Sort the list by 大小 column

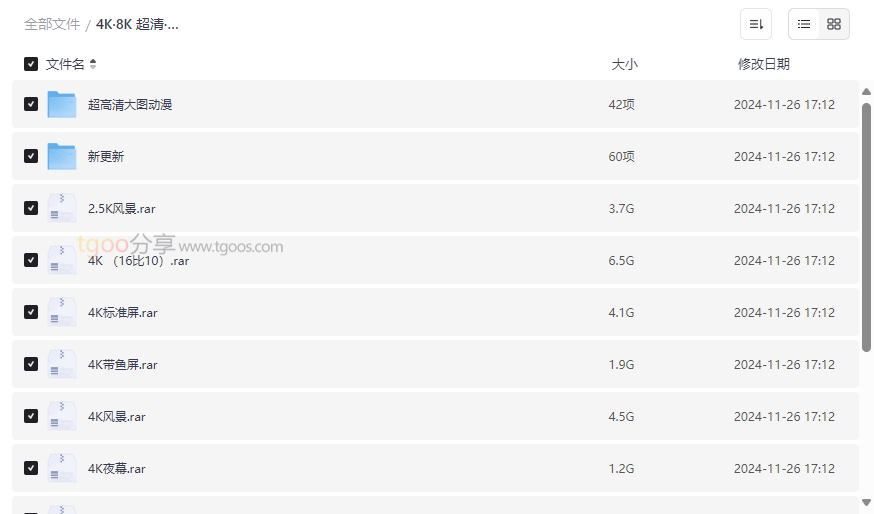[624, 64]
